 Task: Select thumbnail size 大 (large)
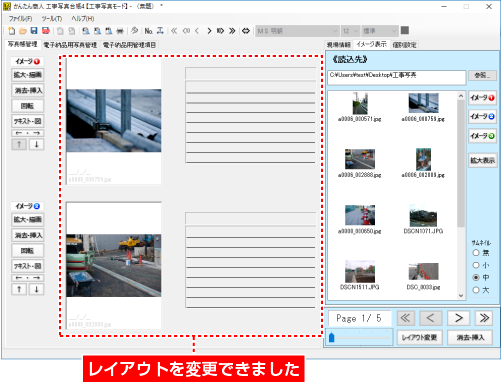pos(476,290)
